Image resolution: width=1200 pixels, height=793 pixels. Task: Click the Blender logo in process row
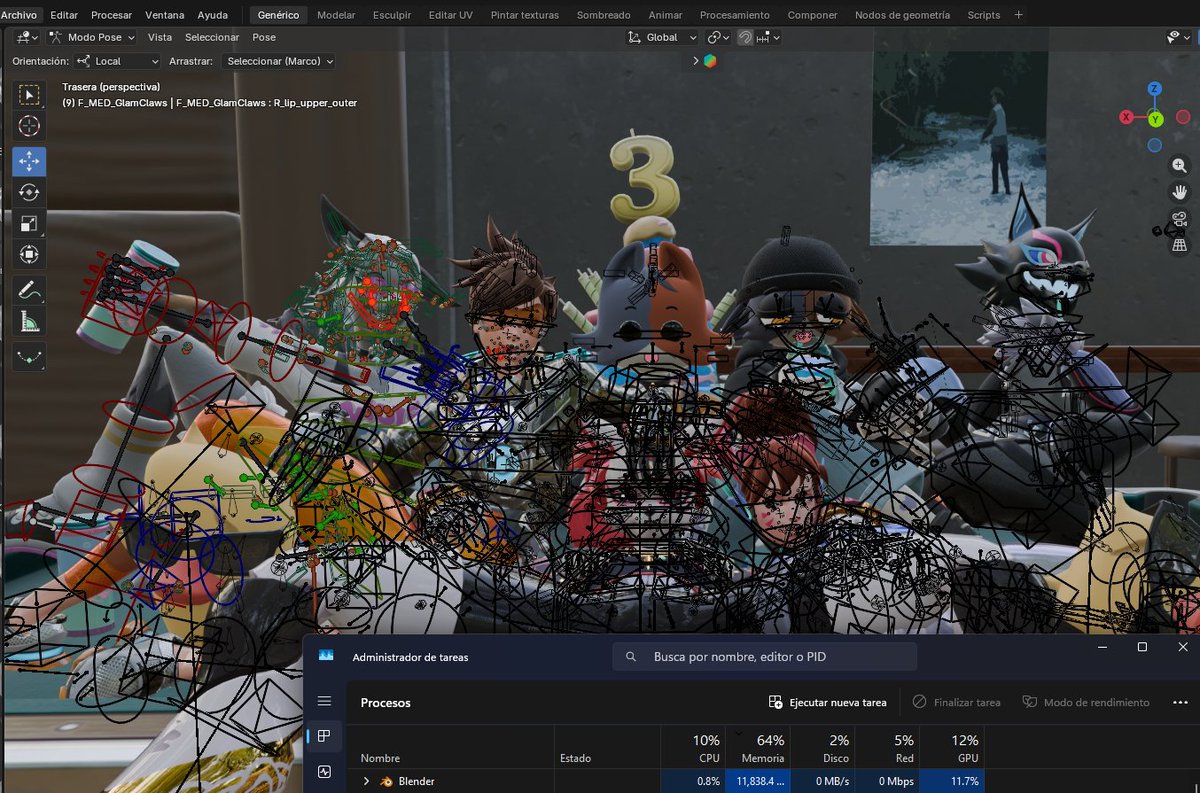pyautogui.click(x=385, y=781)
